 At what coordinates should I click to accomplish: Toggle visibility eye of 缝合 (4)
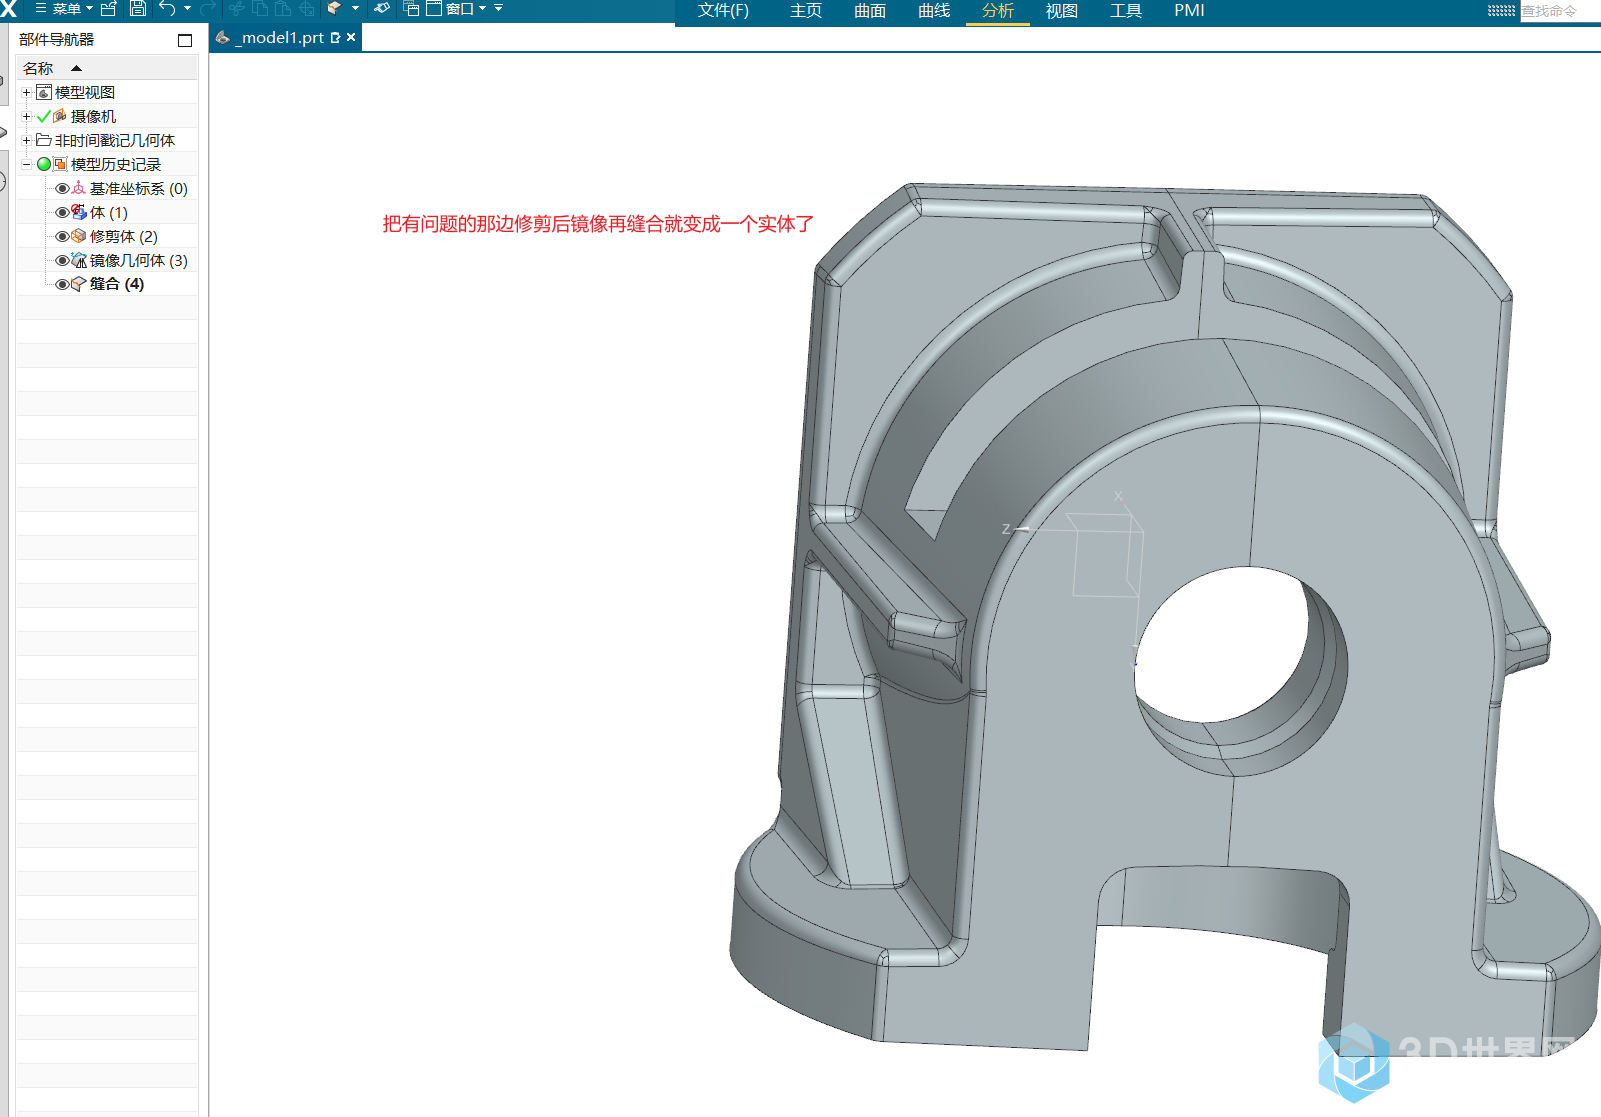point(62,285)
